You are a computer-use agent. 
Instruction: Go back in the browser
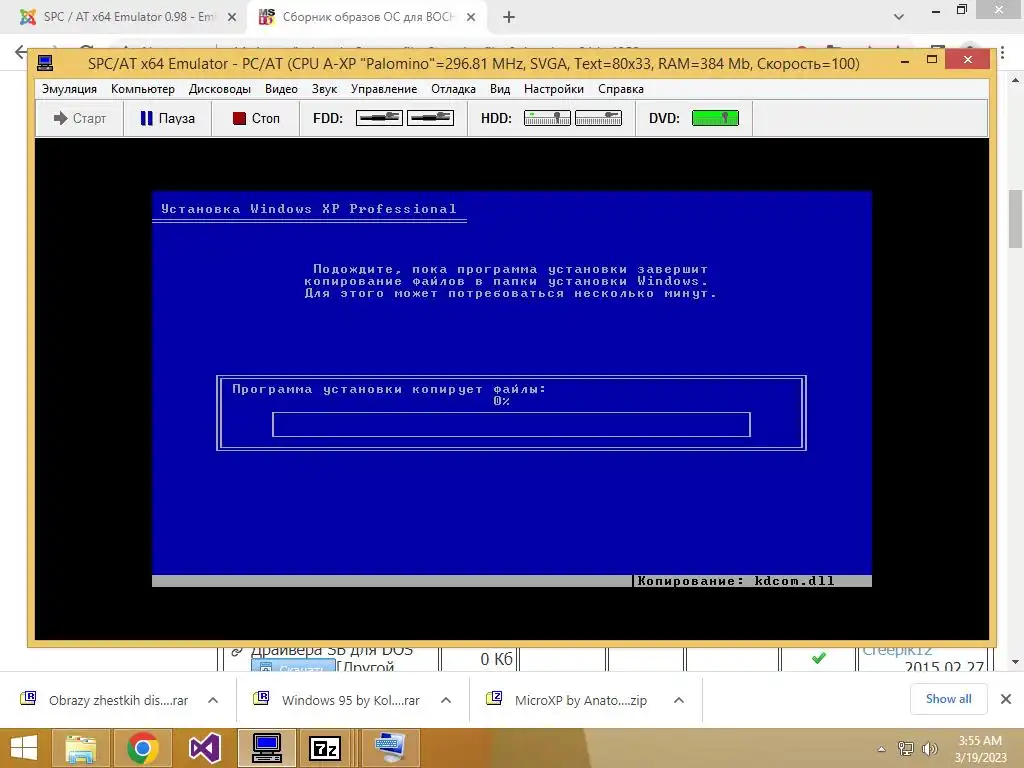(x=21, y=51)
